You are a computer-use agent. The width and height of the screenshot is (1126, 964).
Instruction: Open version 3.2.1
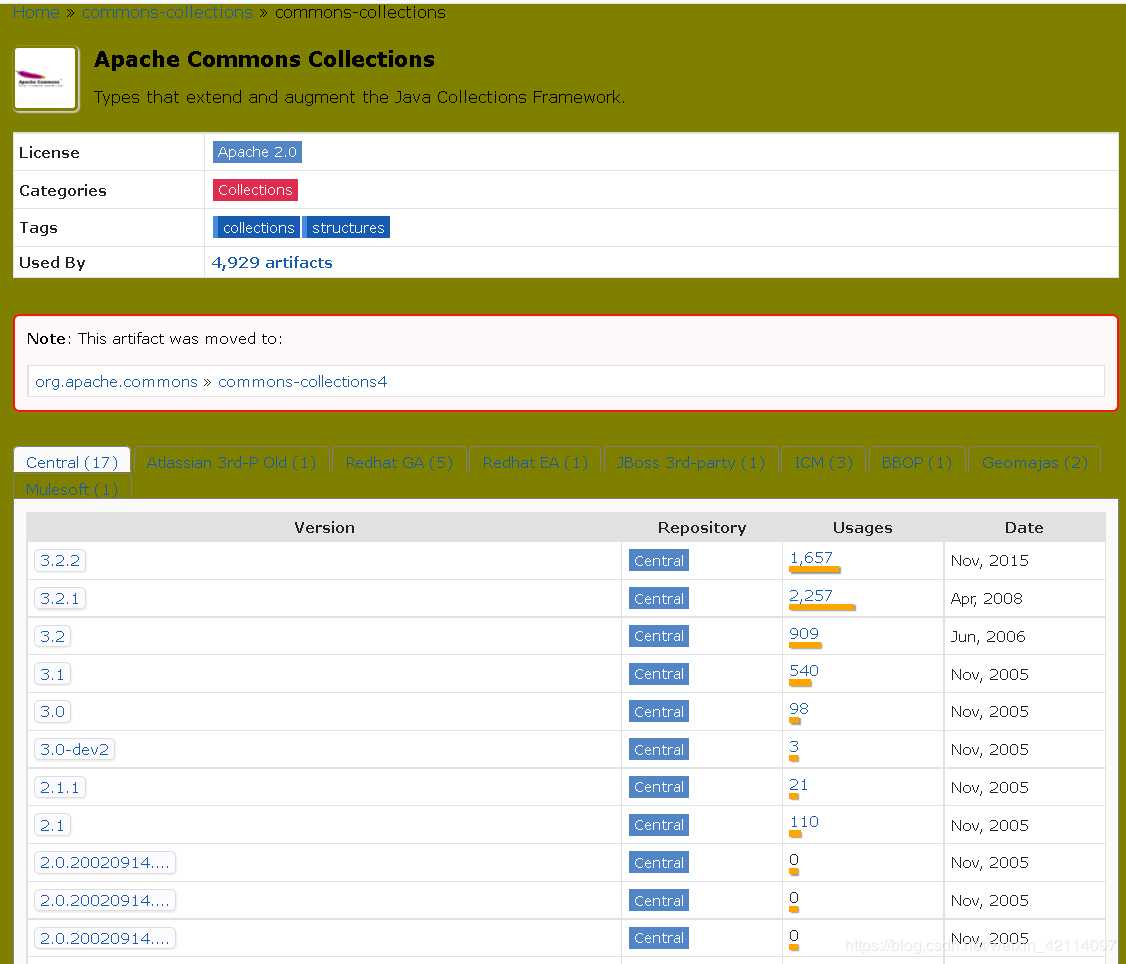(60, 598)
